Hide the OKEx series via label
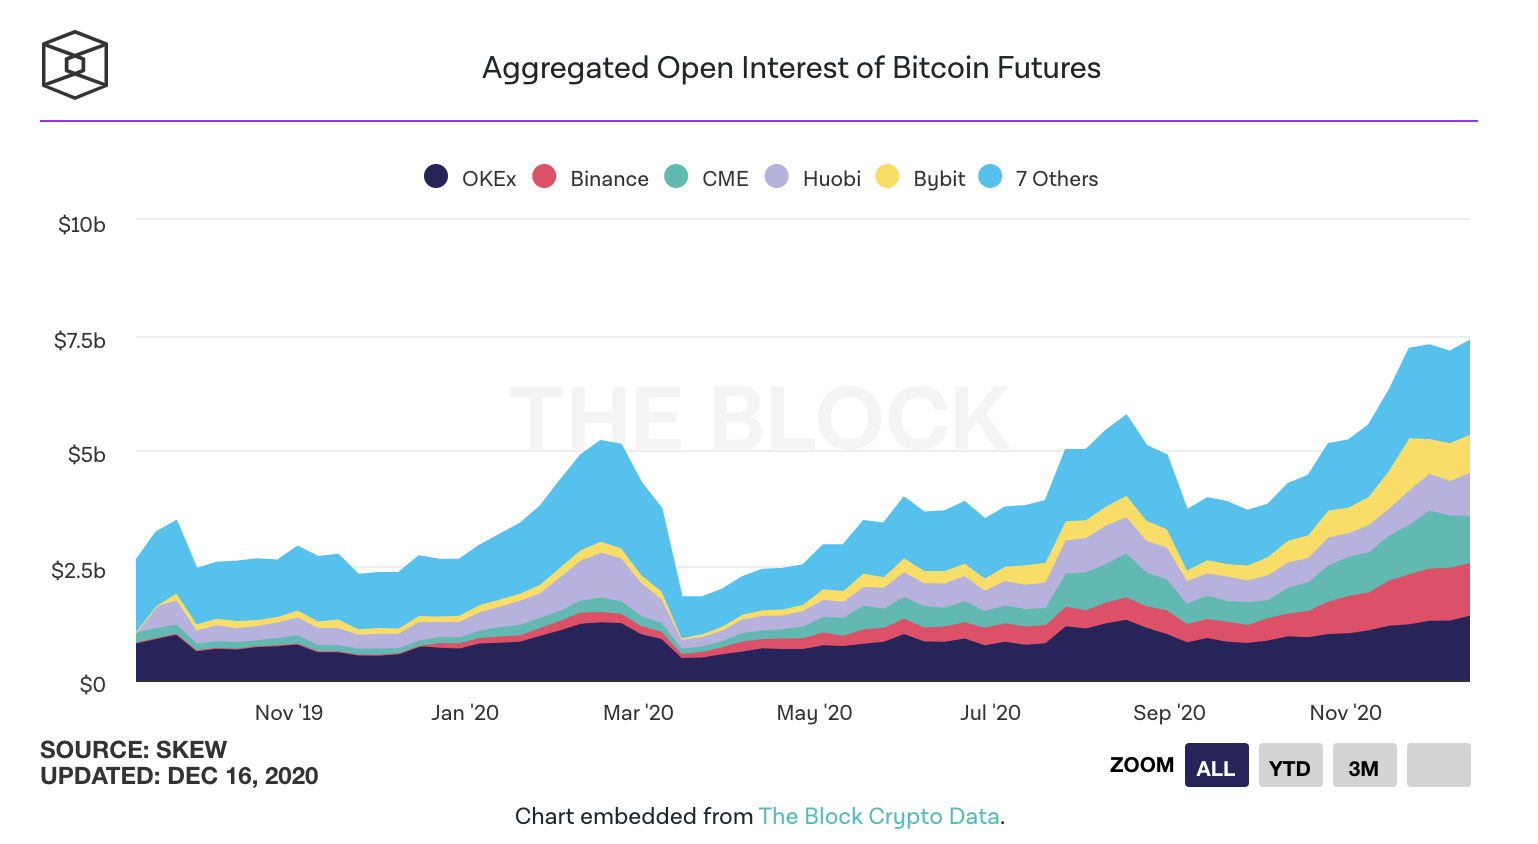Image resolution: width=1538 pixels, height=844 pixels. coord(489,179)
